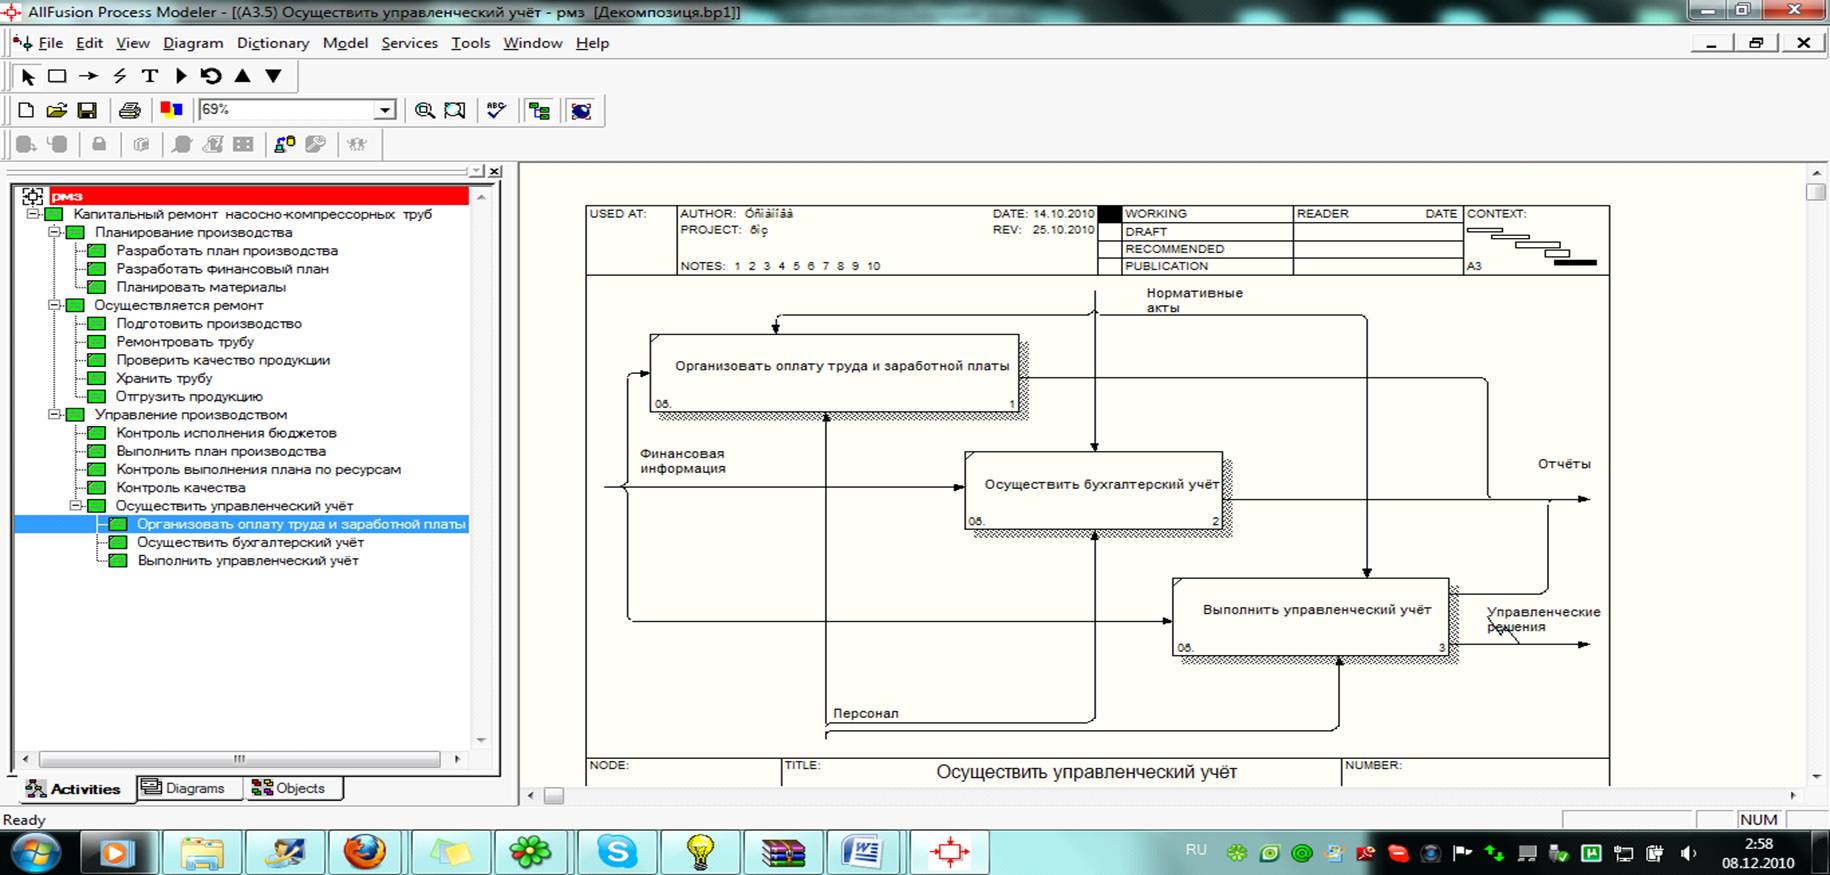Screen dimensions: 1830x875
Task: Open the color palette editor icon
Action: 171,111
